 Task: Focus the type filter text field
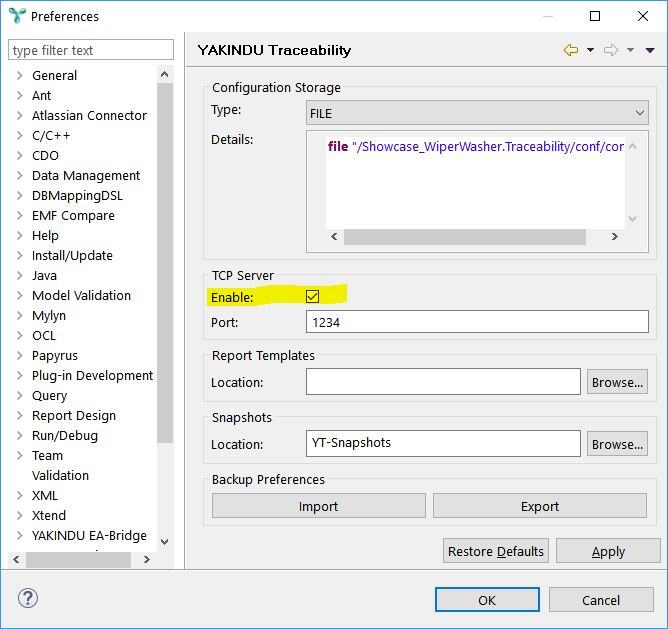[x=91, y=50]
